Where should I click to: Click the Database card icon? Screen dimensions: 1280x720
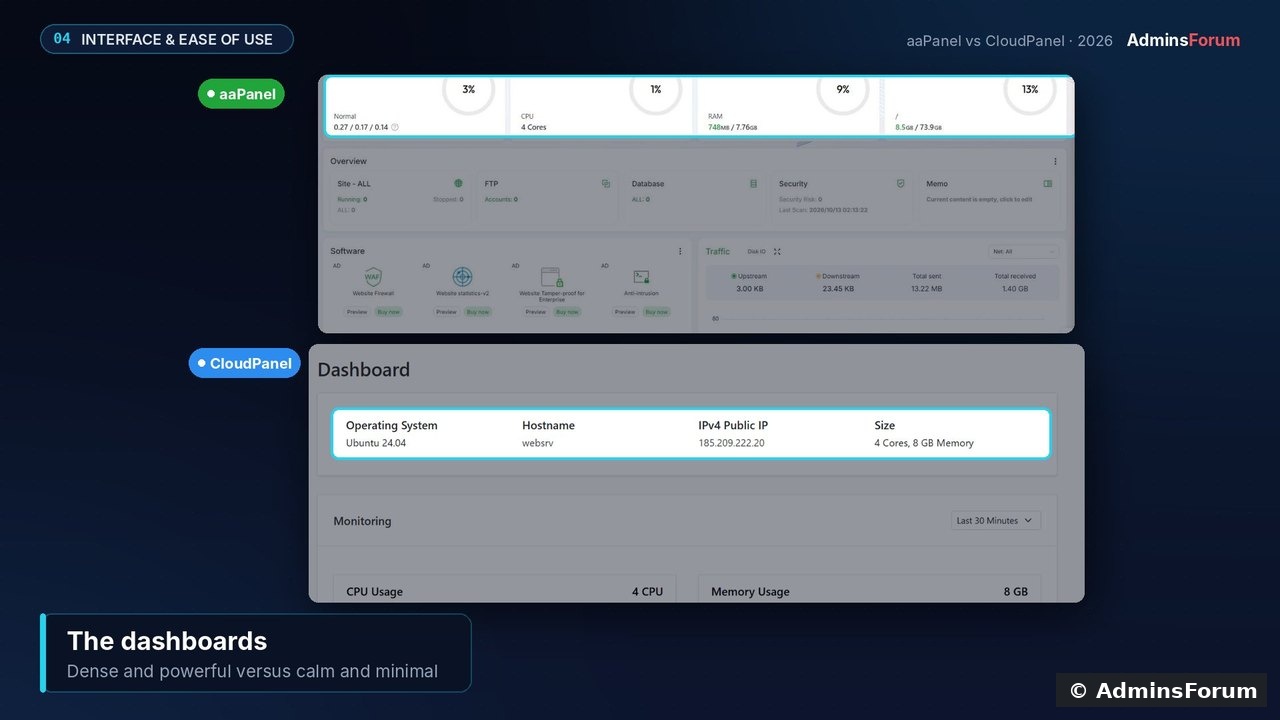(x=753, y=184)
